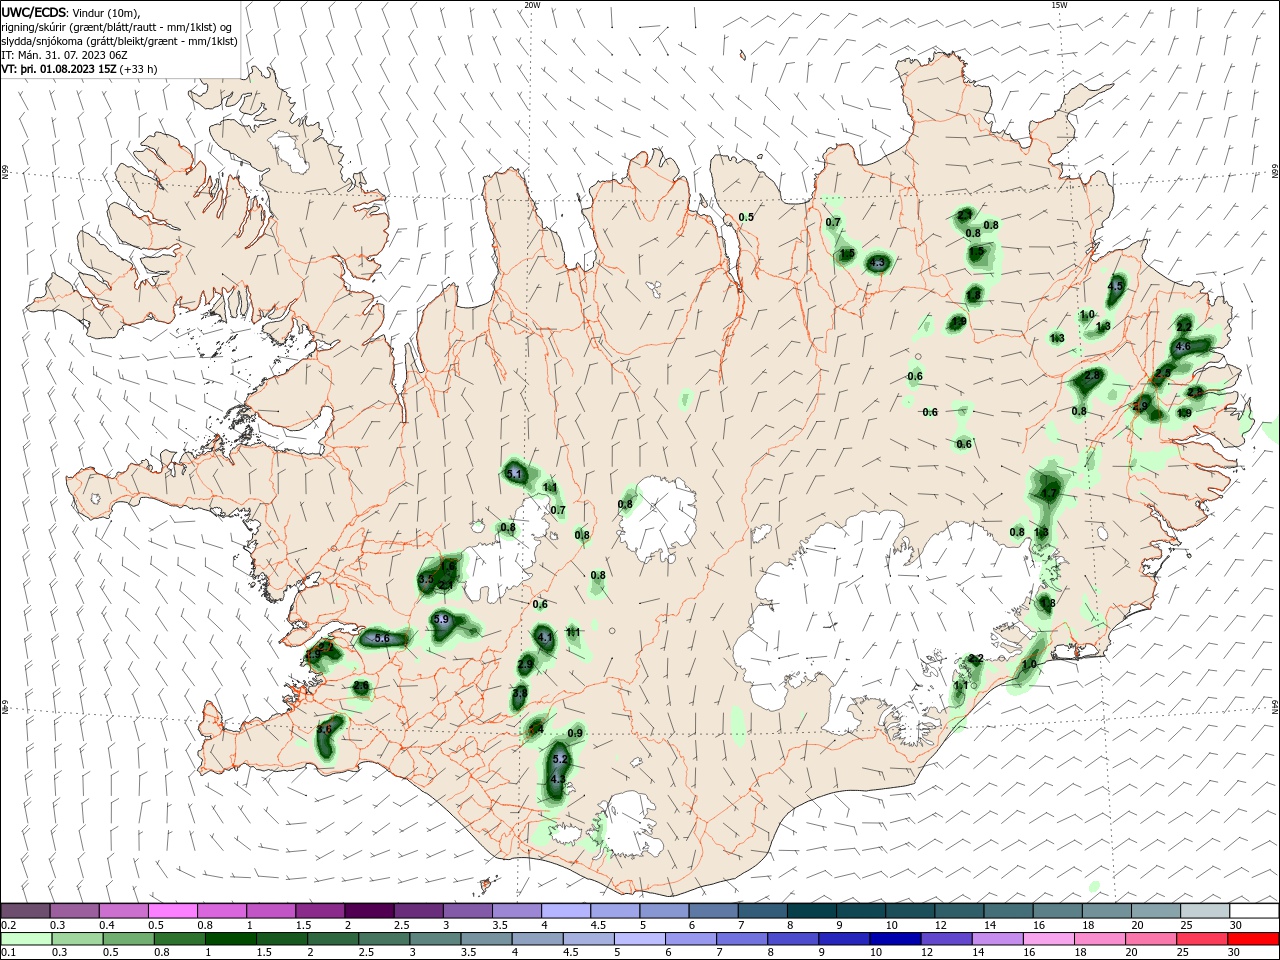
Task: Click the 5.9 precipitation value
Action: point(441,620)
